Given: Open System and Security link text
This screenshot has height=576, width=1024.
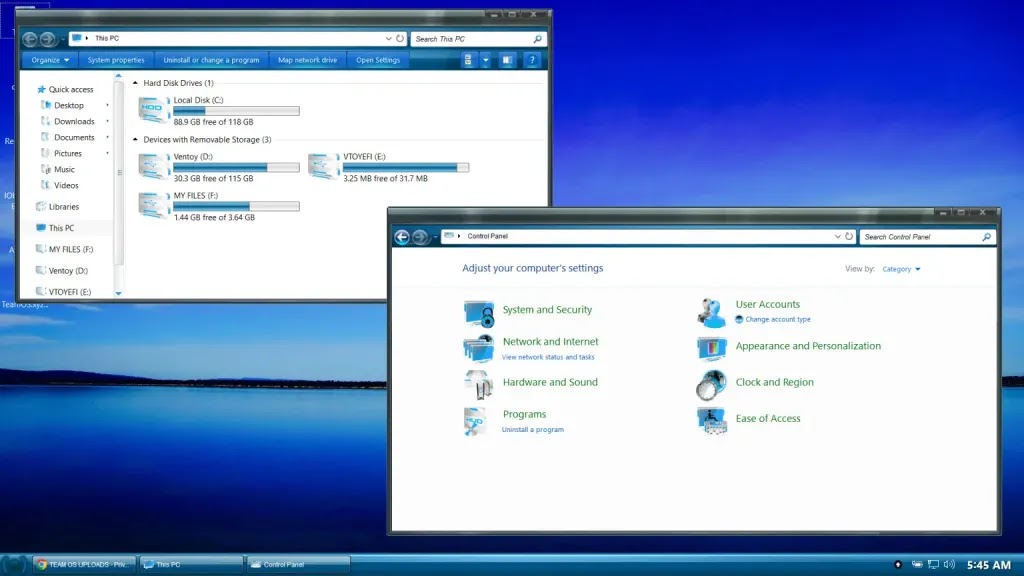Looking at the screenshot, I should (x=547, y=310).
